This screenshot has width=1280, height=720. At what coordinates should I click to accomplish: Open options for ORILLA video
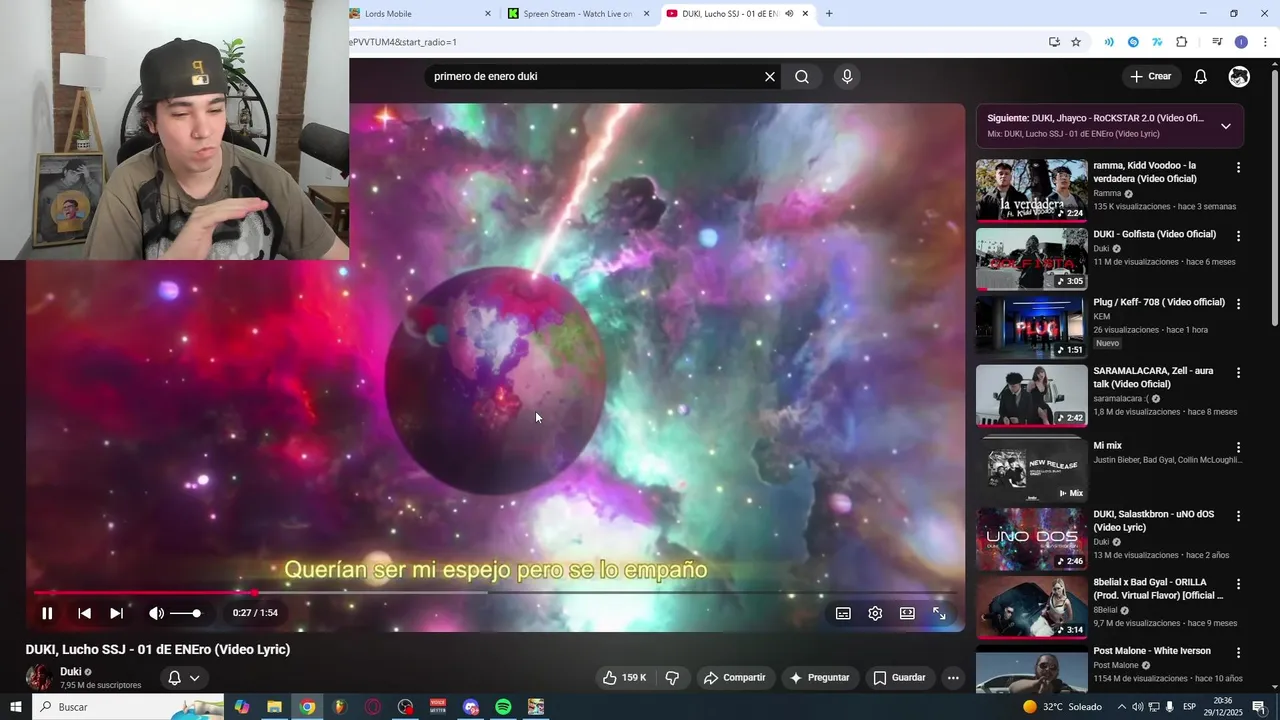[x=1238, y=584]
